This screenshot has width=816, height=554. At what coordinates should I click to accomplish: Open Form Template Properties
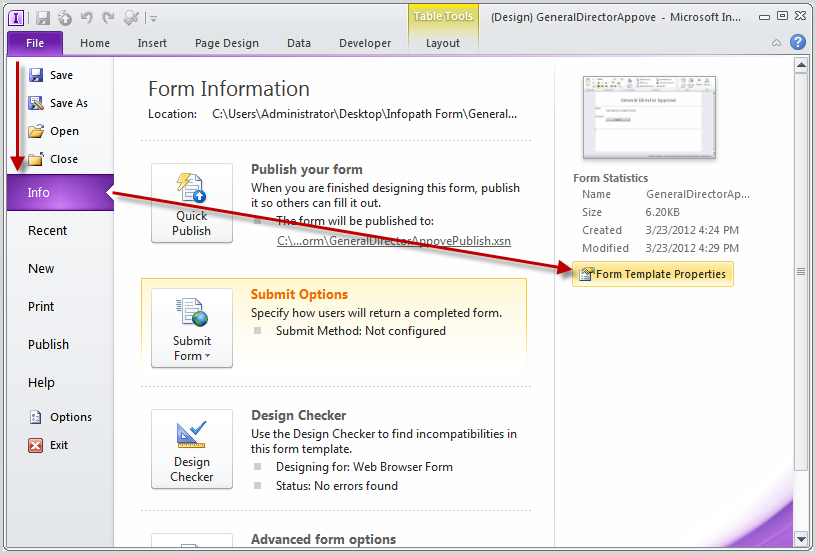(x=653, y=274)
